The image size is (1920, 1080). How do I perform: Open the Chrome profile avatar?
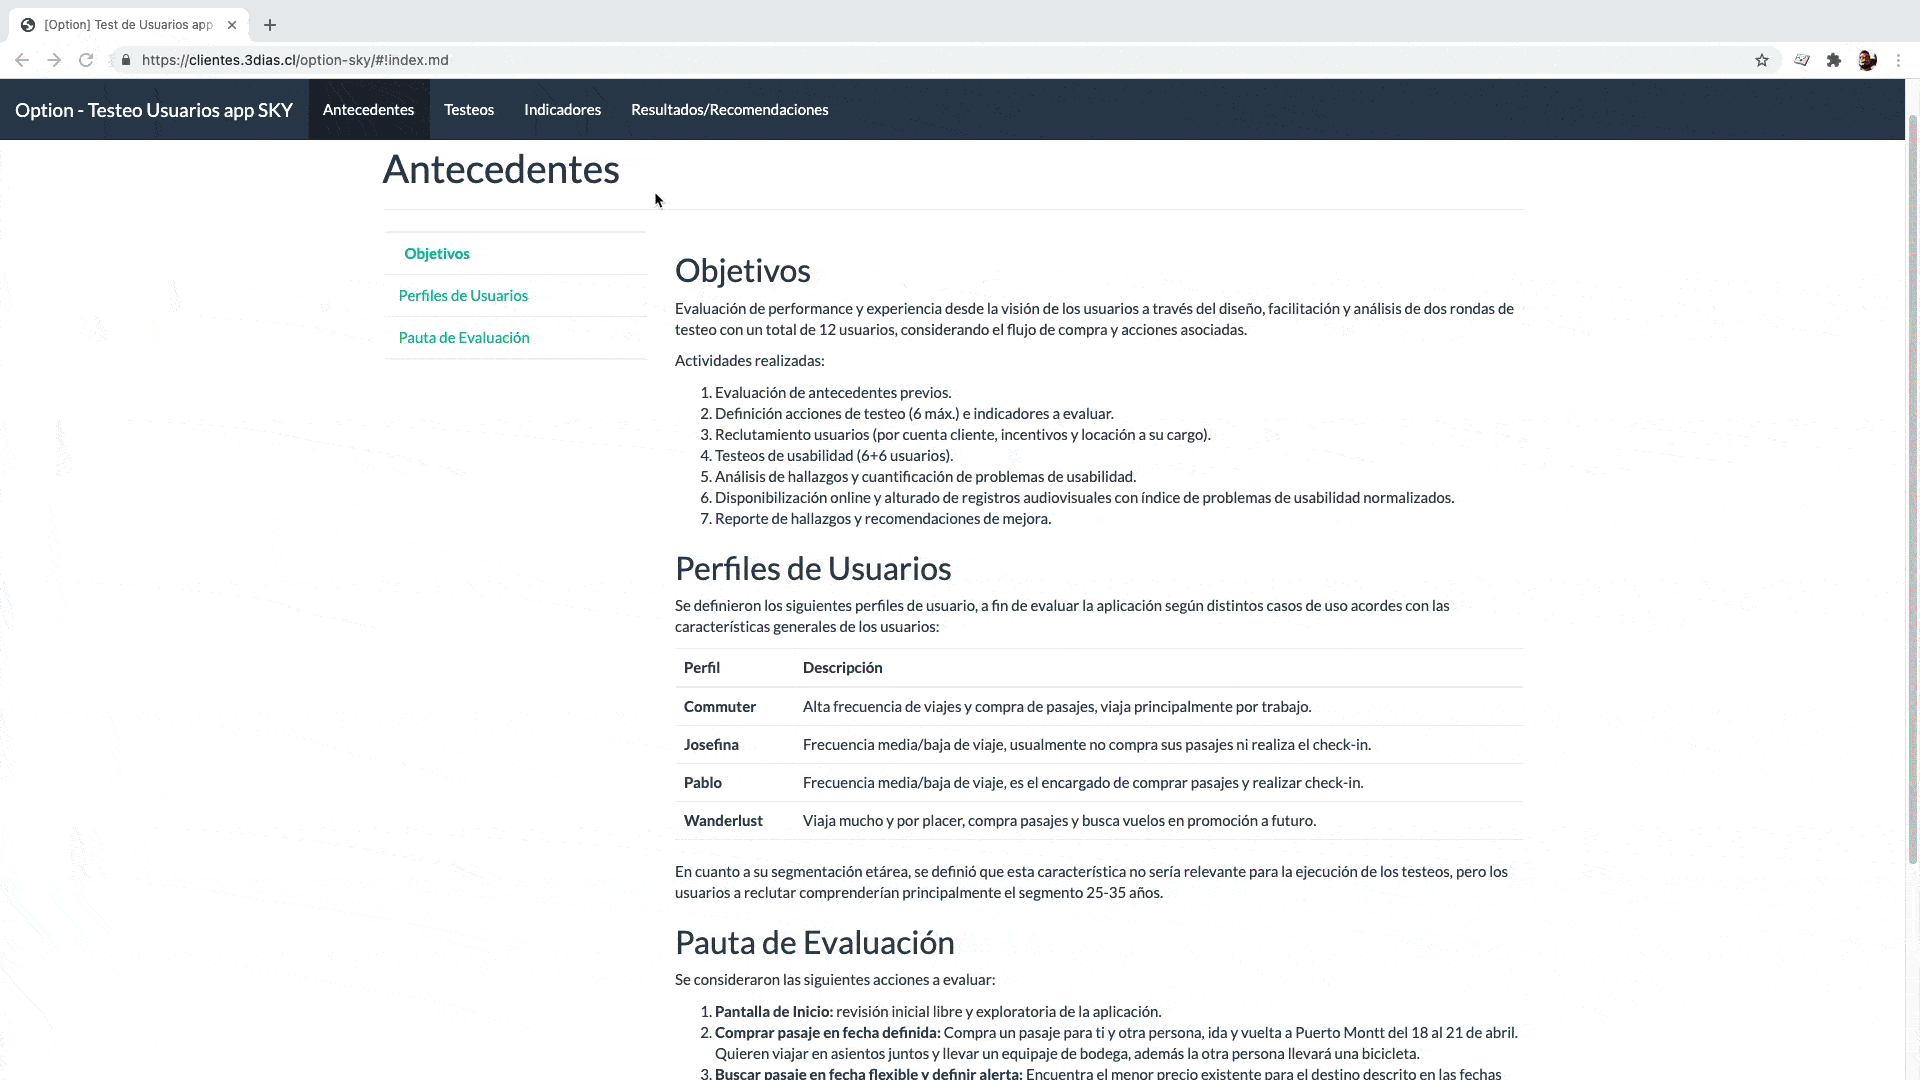tap(1867, 60)
